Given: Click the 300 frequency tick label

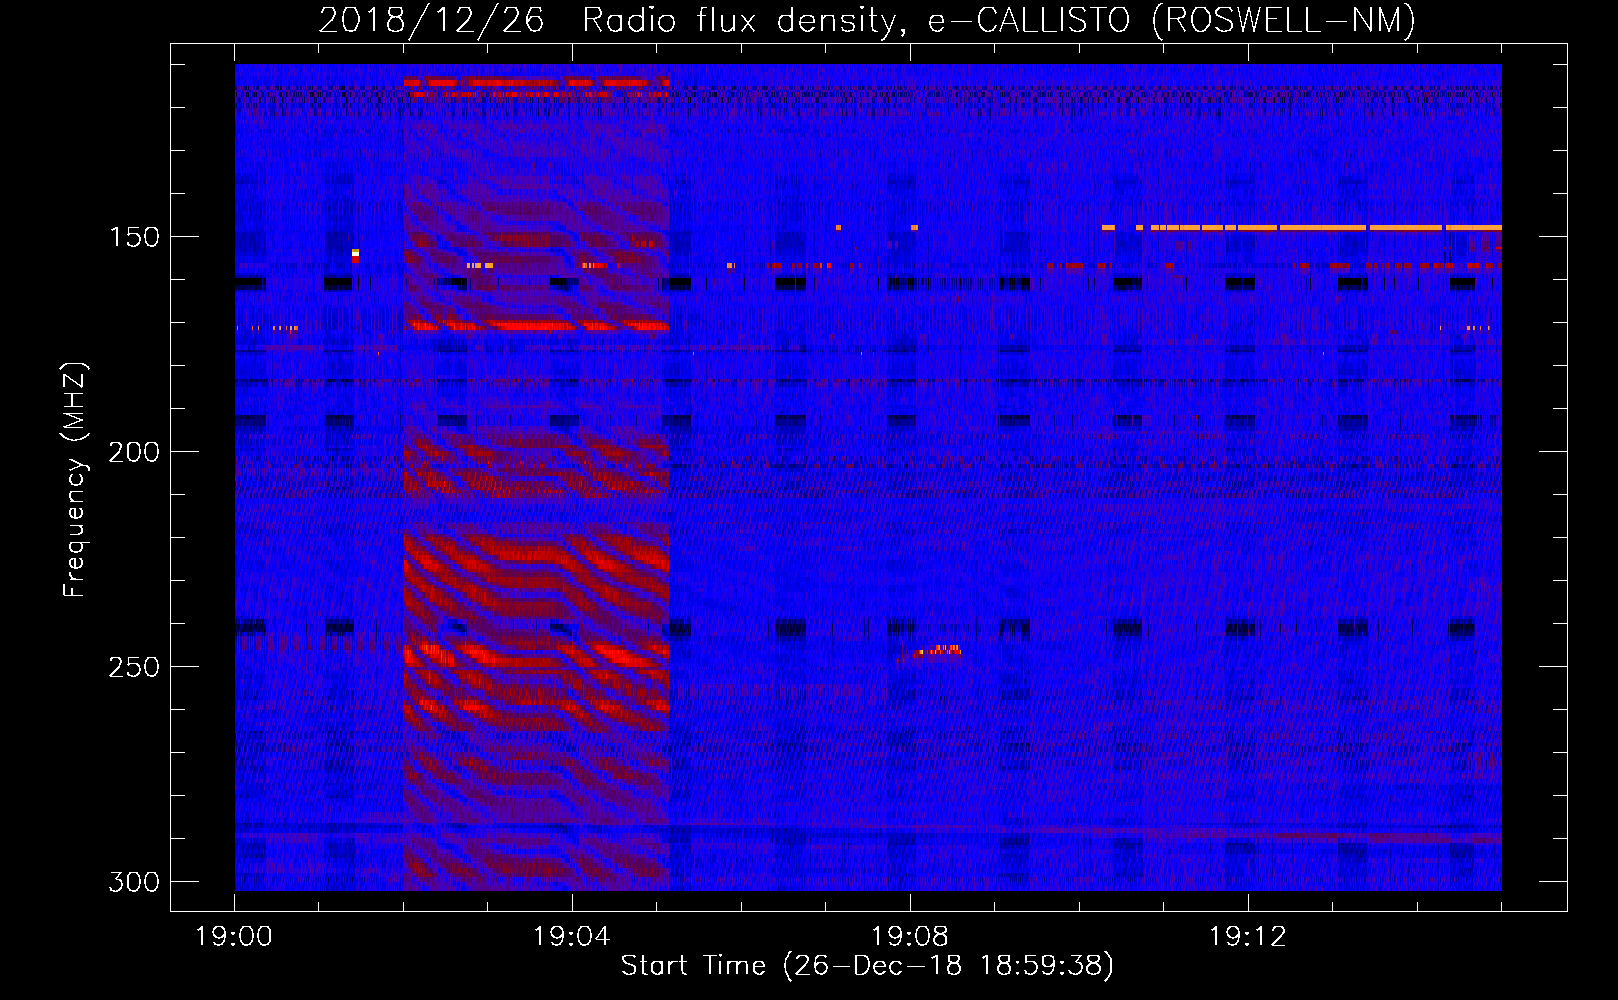Looking at the screenshot, I should pos(134,882).
